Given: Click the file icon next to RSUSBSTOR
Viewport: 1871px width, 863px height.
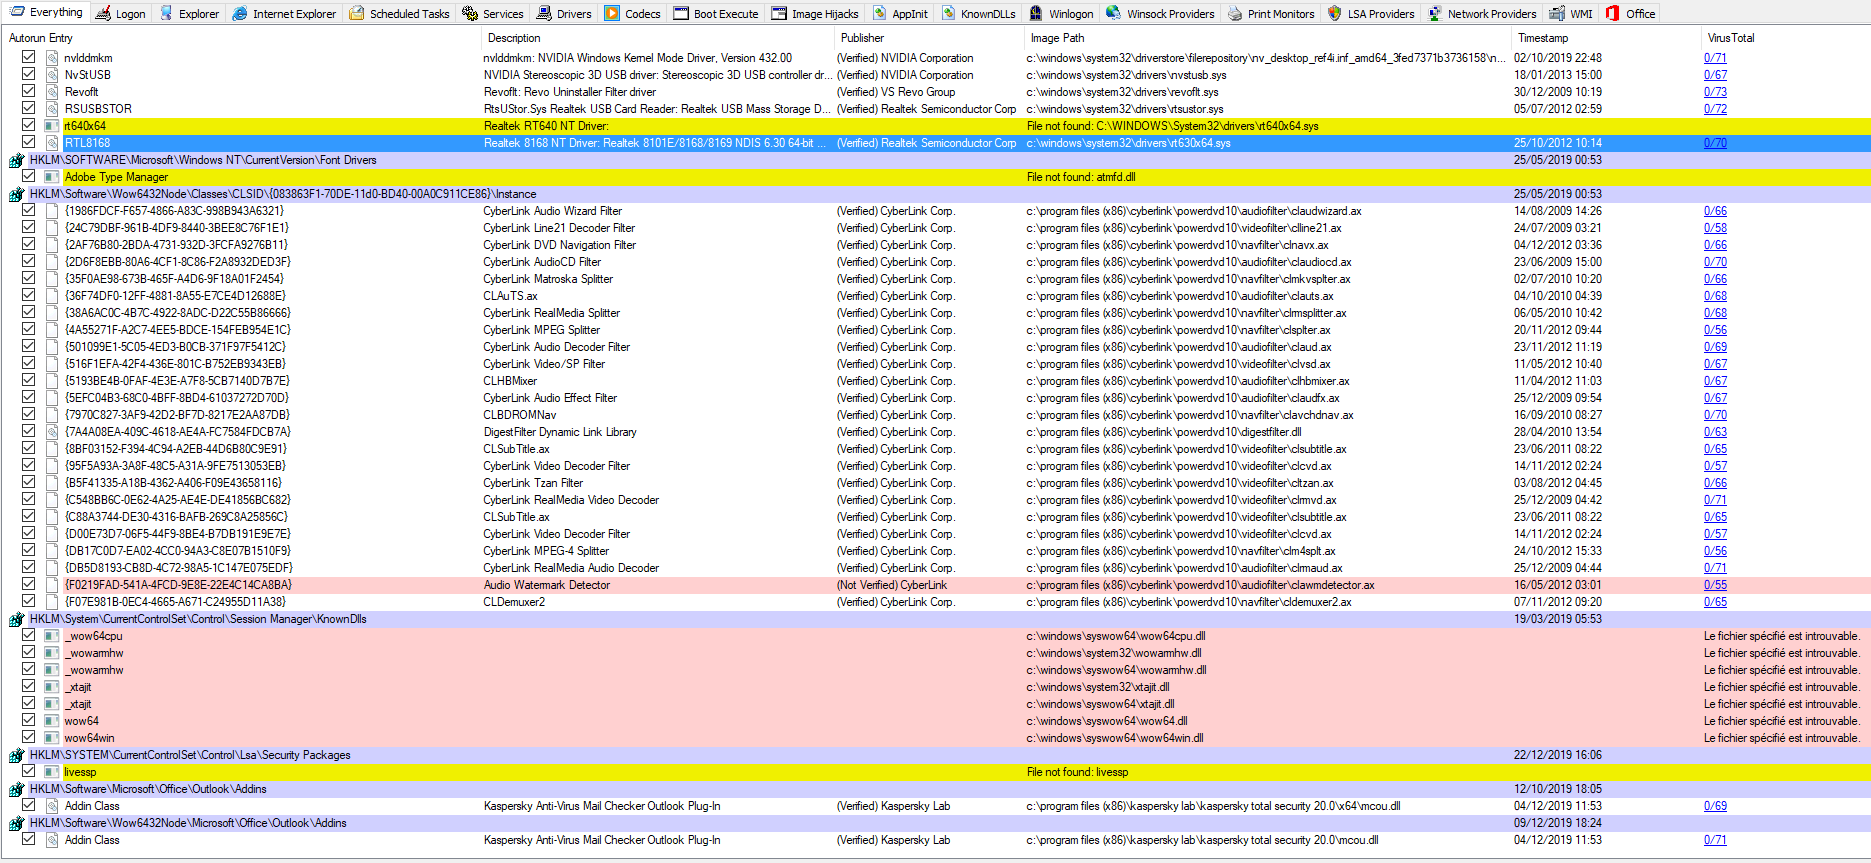Looking at the screenshot, I should [52, 109].
